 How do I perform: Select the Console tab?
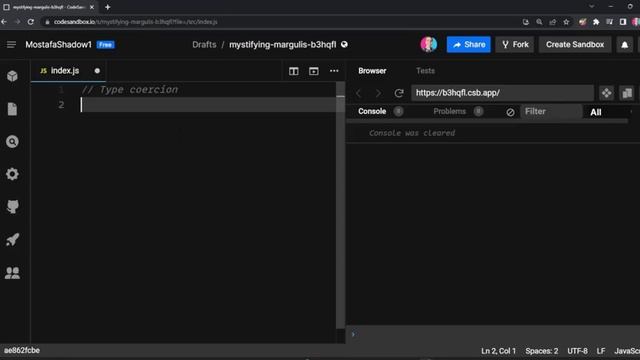372,111
